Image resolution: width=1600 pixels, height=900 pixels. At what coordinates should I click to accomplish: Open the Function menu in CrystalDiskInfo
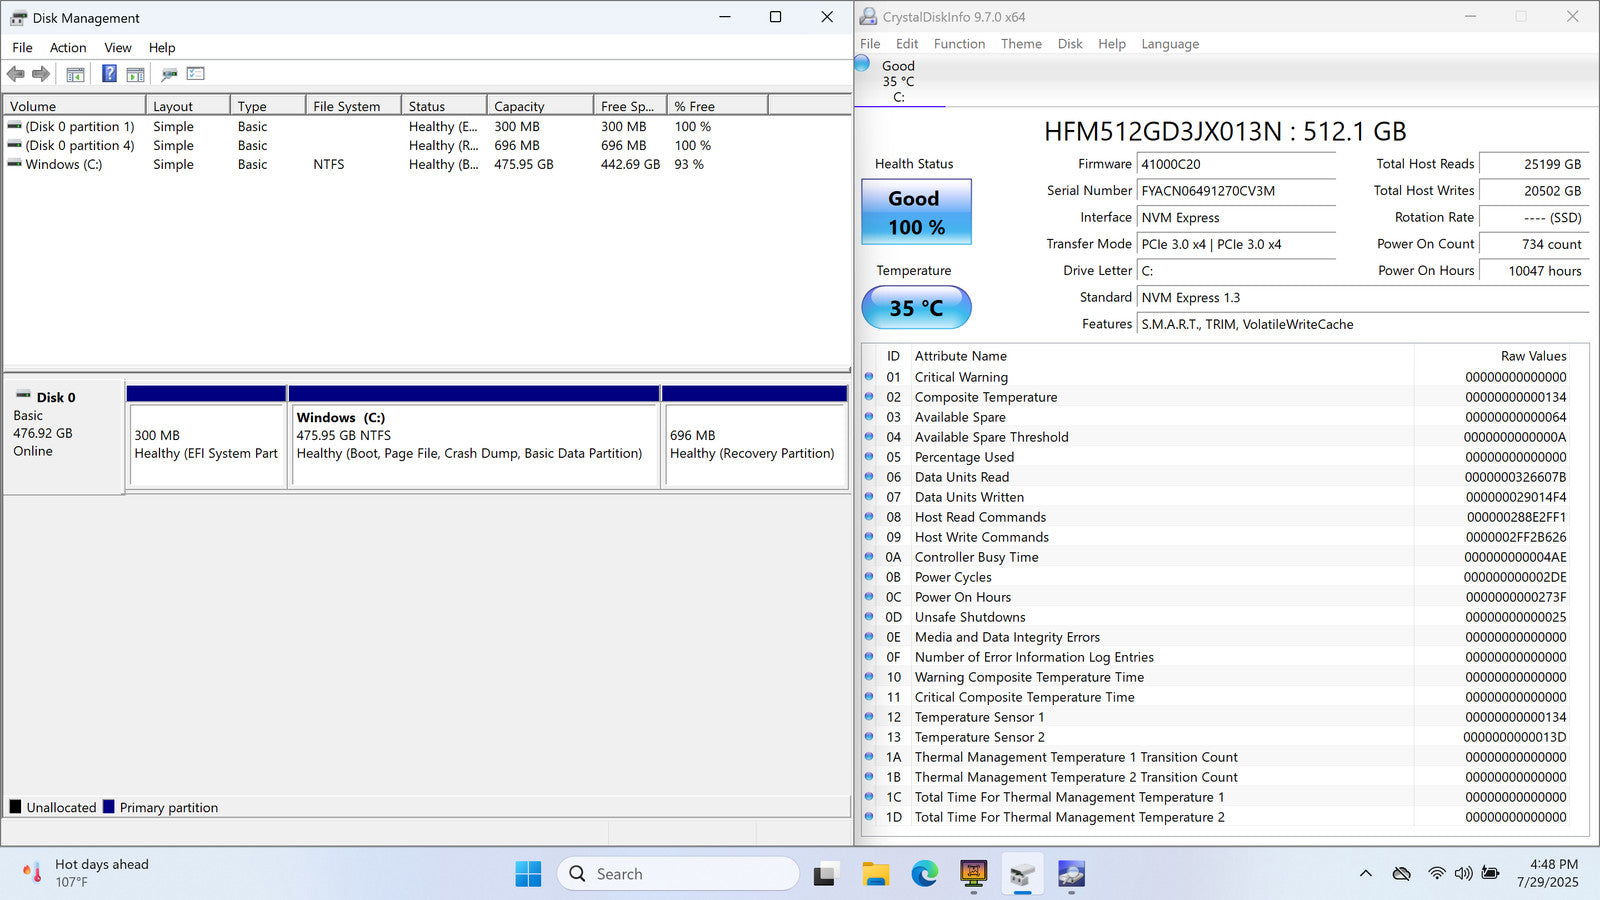[959, 44]
